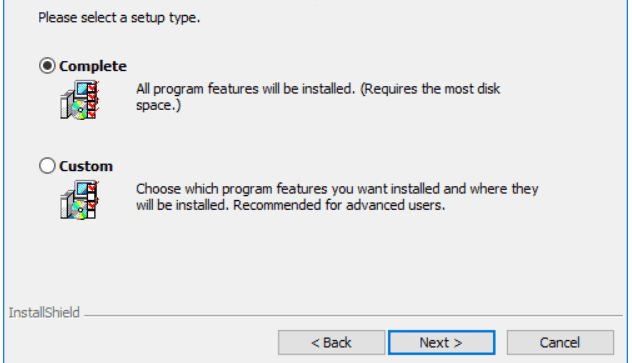Image resolution: width=632 pixels, height=363 pixels.
Task: Click the Complete setup type icon
Action: point(79,99)
